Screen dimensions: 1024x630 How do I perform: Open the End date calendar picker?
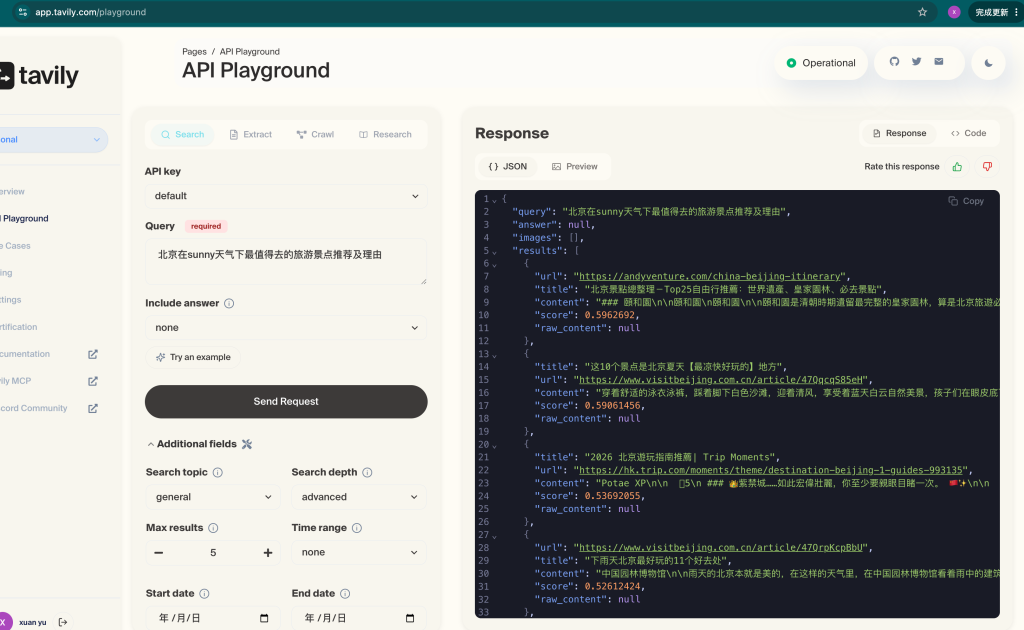pyautogui.click(x=409, y=618)
